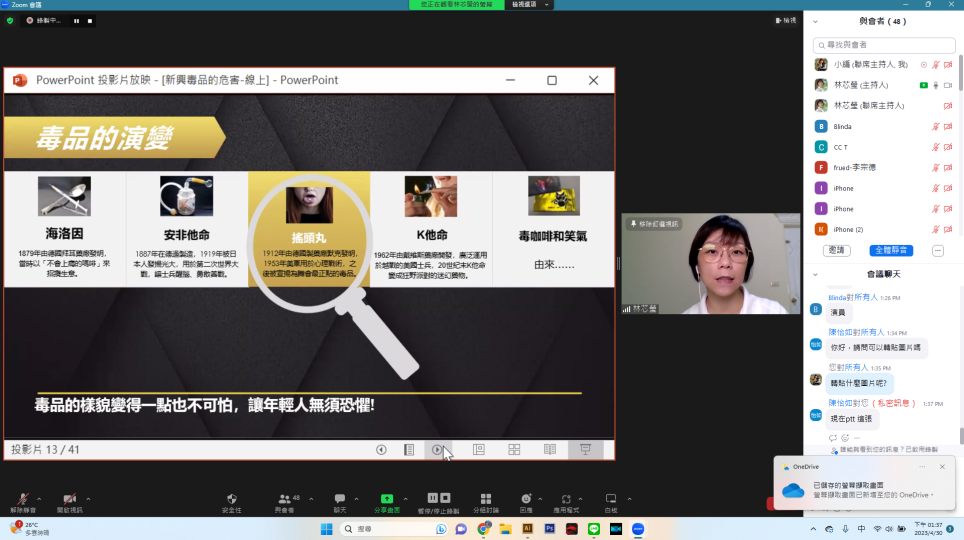Viewport: 964px width, 540px height.
Task: Open the Chat (聊天) toolbar item
Action: click(x=339, y=499)
